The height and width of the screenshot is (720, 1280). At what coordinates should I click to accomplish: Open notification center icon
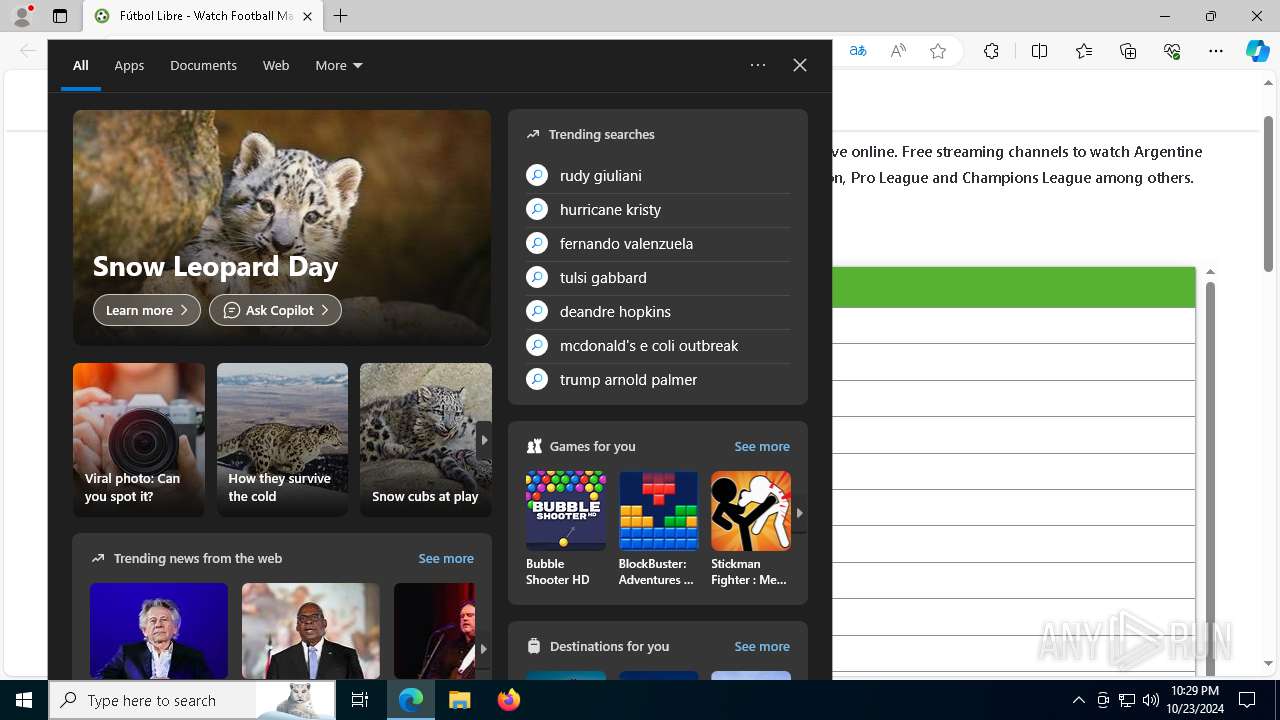pos(1247,700)
